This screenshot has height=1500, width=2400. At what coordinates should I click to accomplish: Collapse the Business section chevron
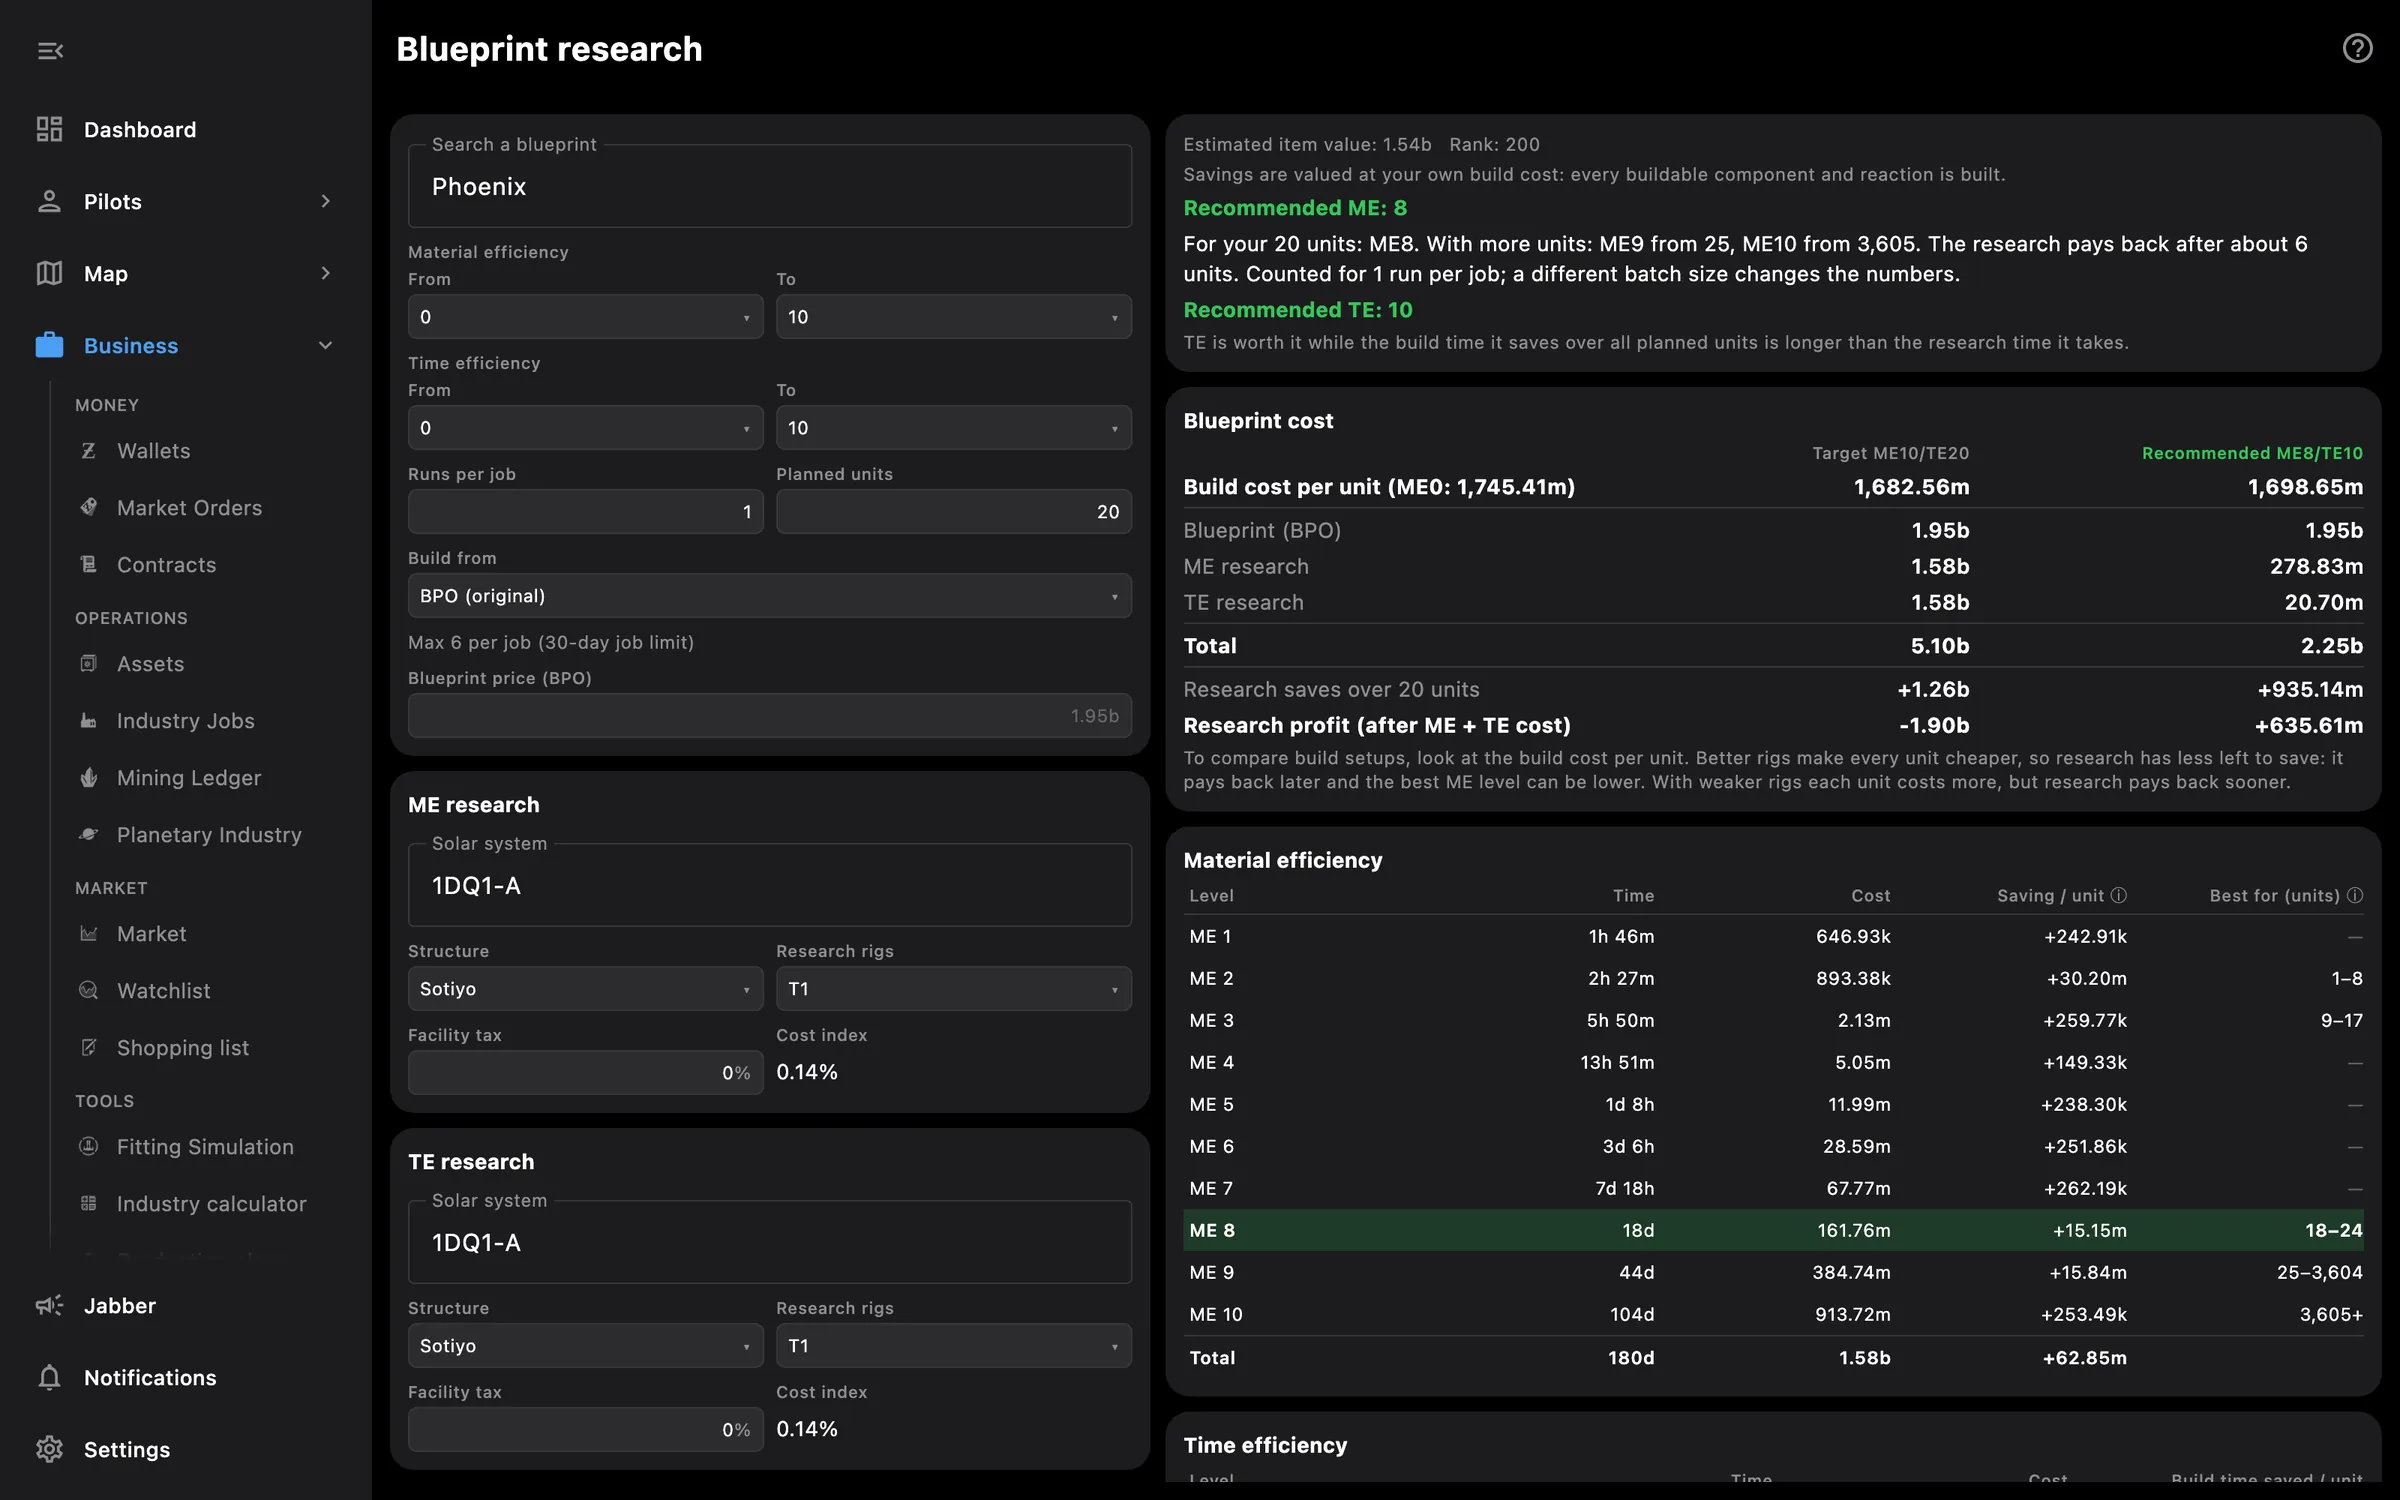click(325, 345)
